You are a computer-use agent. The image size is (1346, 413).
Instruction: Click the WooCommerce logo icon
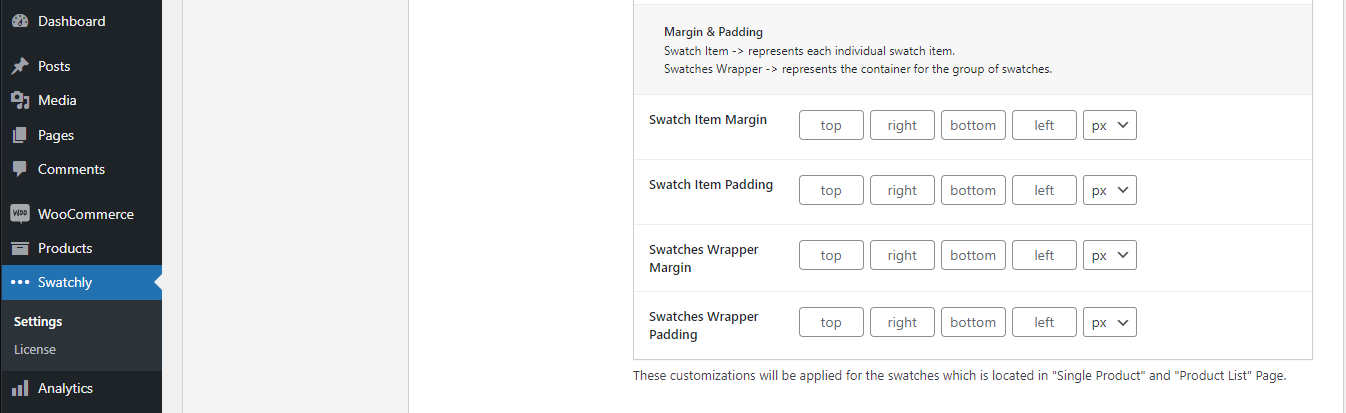(x=19, y=214)
